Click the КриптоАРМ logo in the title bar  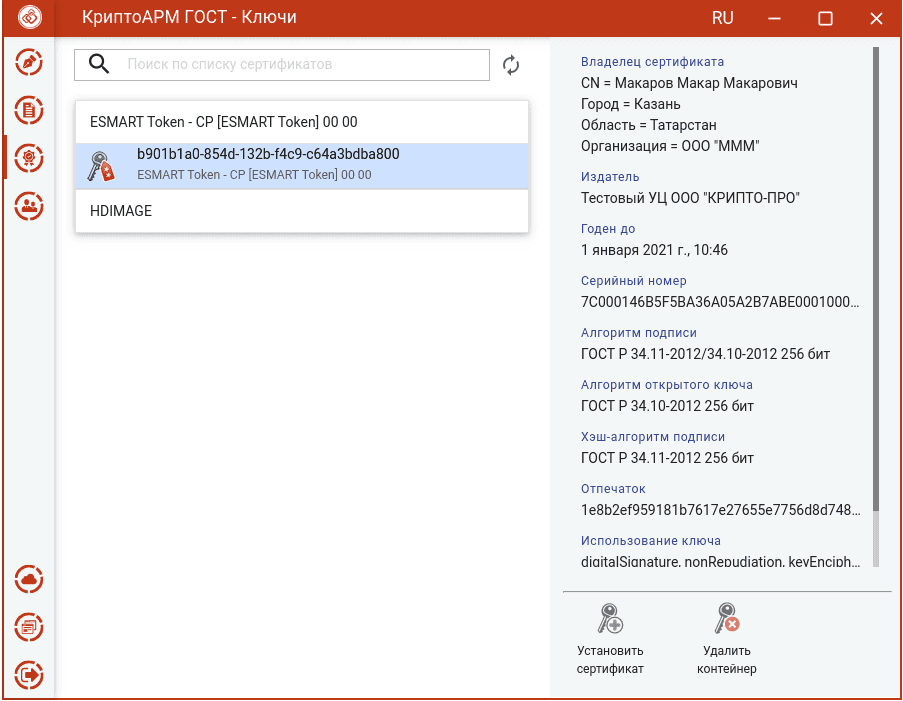pos(29,17)
